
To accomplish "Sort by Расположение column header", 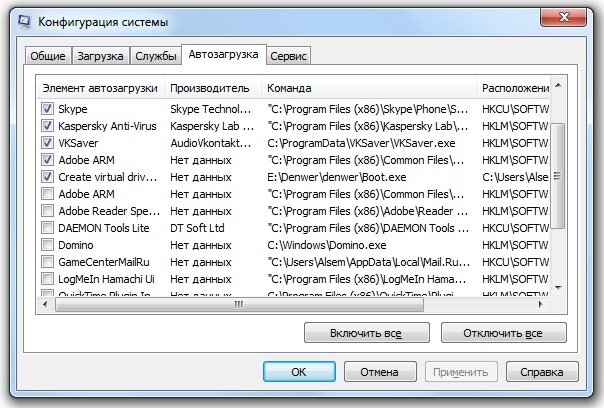I will point(515,88).
